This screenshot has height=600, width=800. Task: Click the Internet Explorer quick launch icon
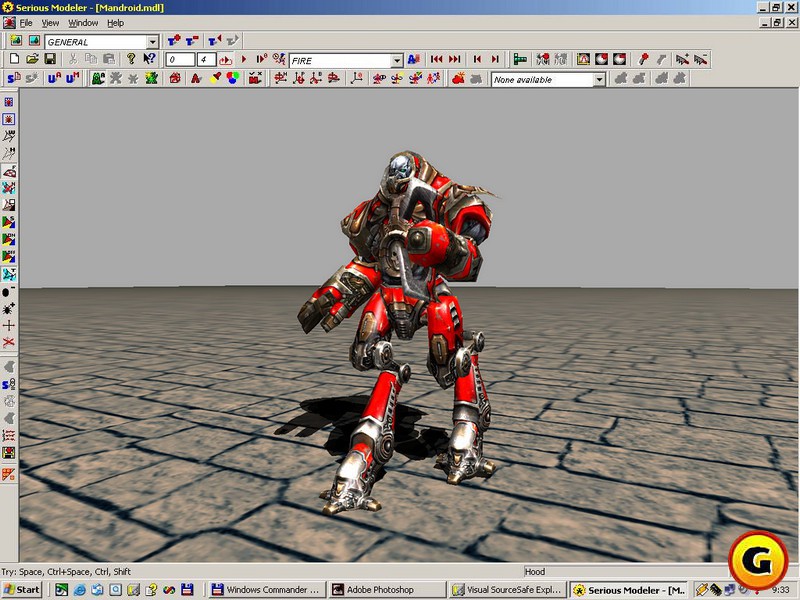point(79,590)
